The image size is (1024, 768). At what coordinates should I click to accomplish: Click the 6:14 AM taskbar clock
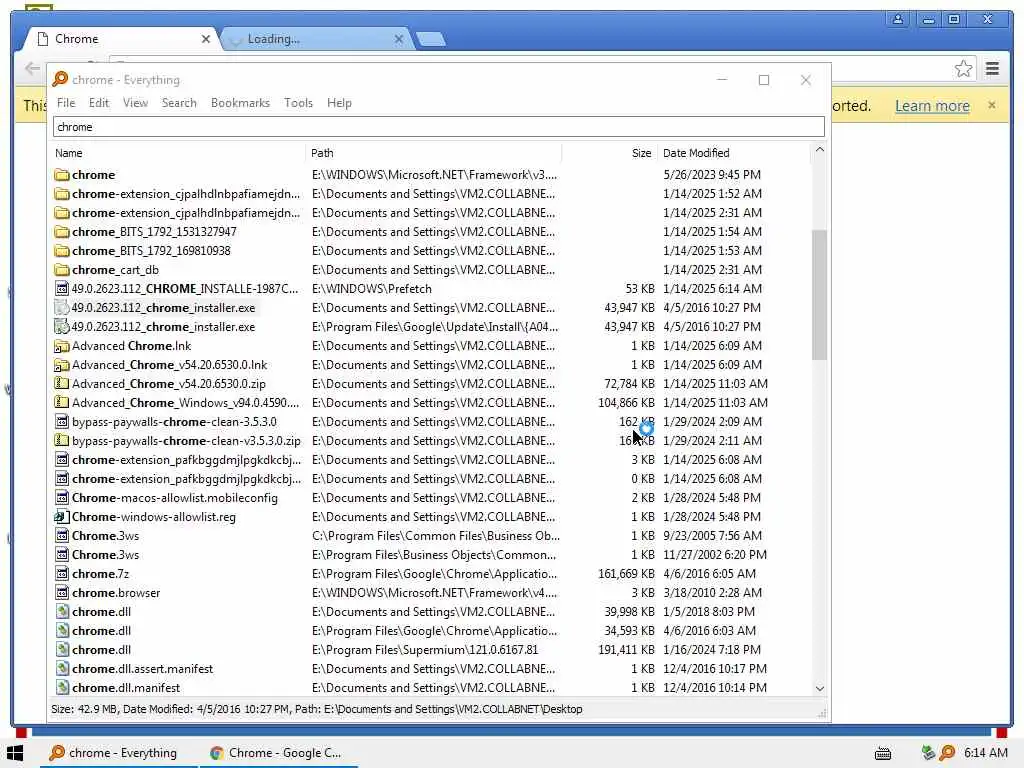985,753
